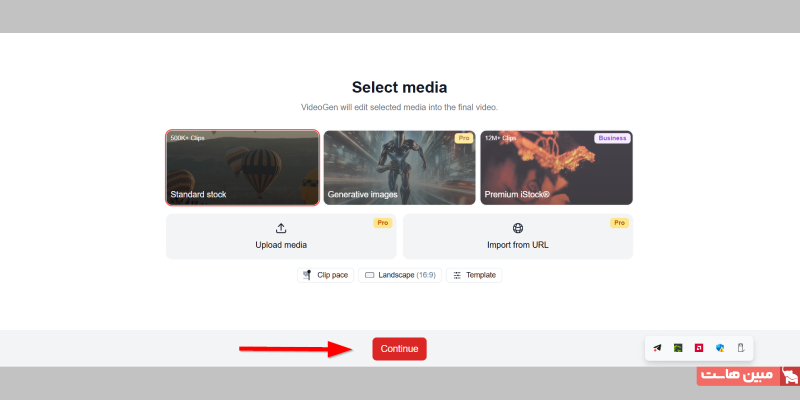
Task: Click the Business badge on Premium iStock
Action: [x=612, y=138]
